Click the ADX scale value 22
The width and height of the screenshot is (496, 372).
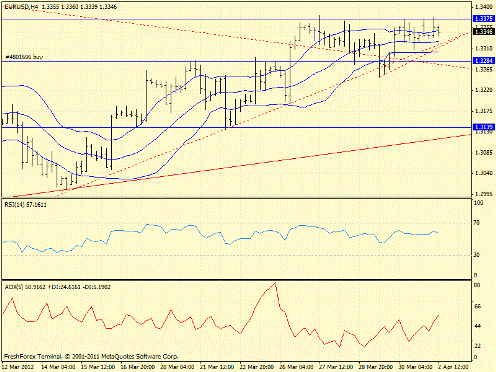point(477,346)
